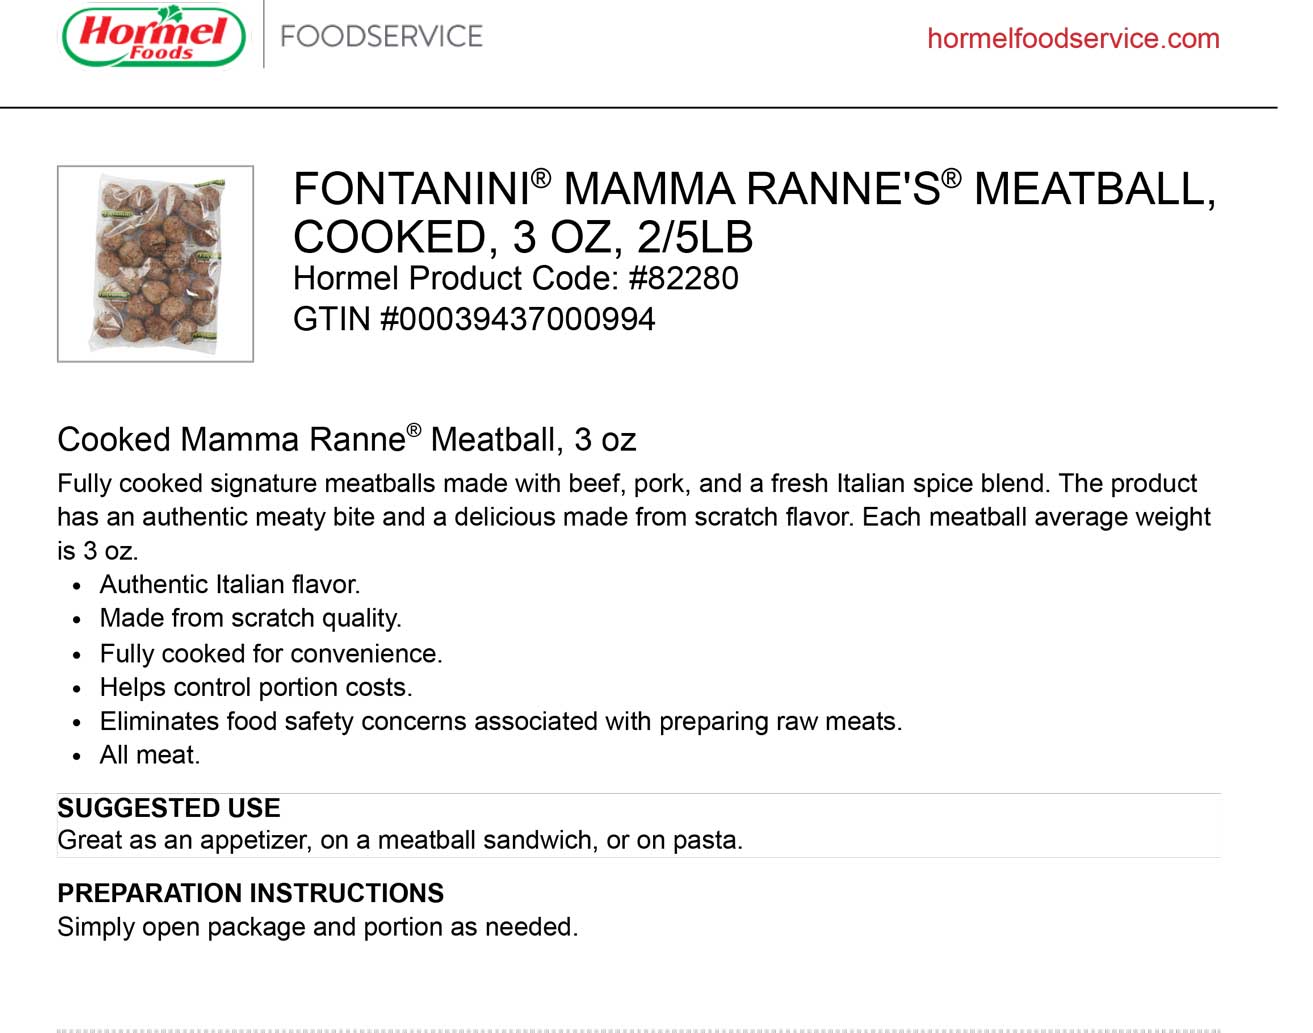Click the 'Authentic Italian flavor.' bullet
The image size is (1313, 1033).
point(229,585)
